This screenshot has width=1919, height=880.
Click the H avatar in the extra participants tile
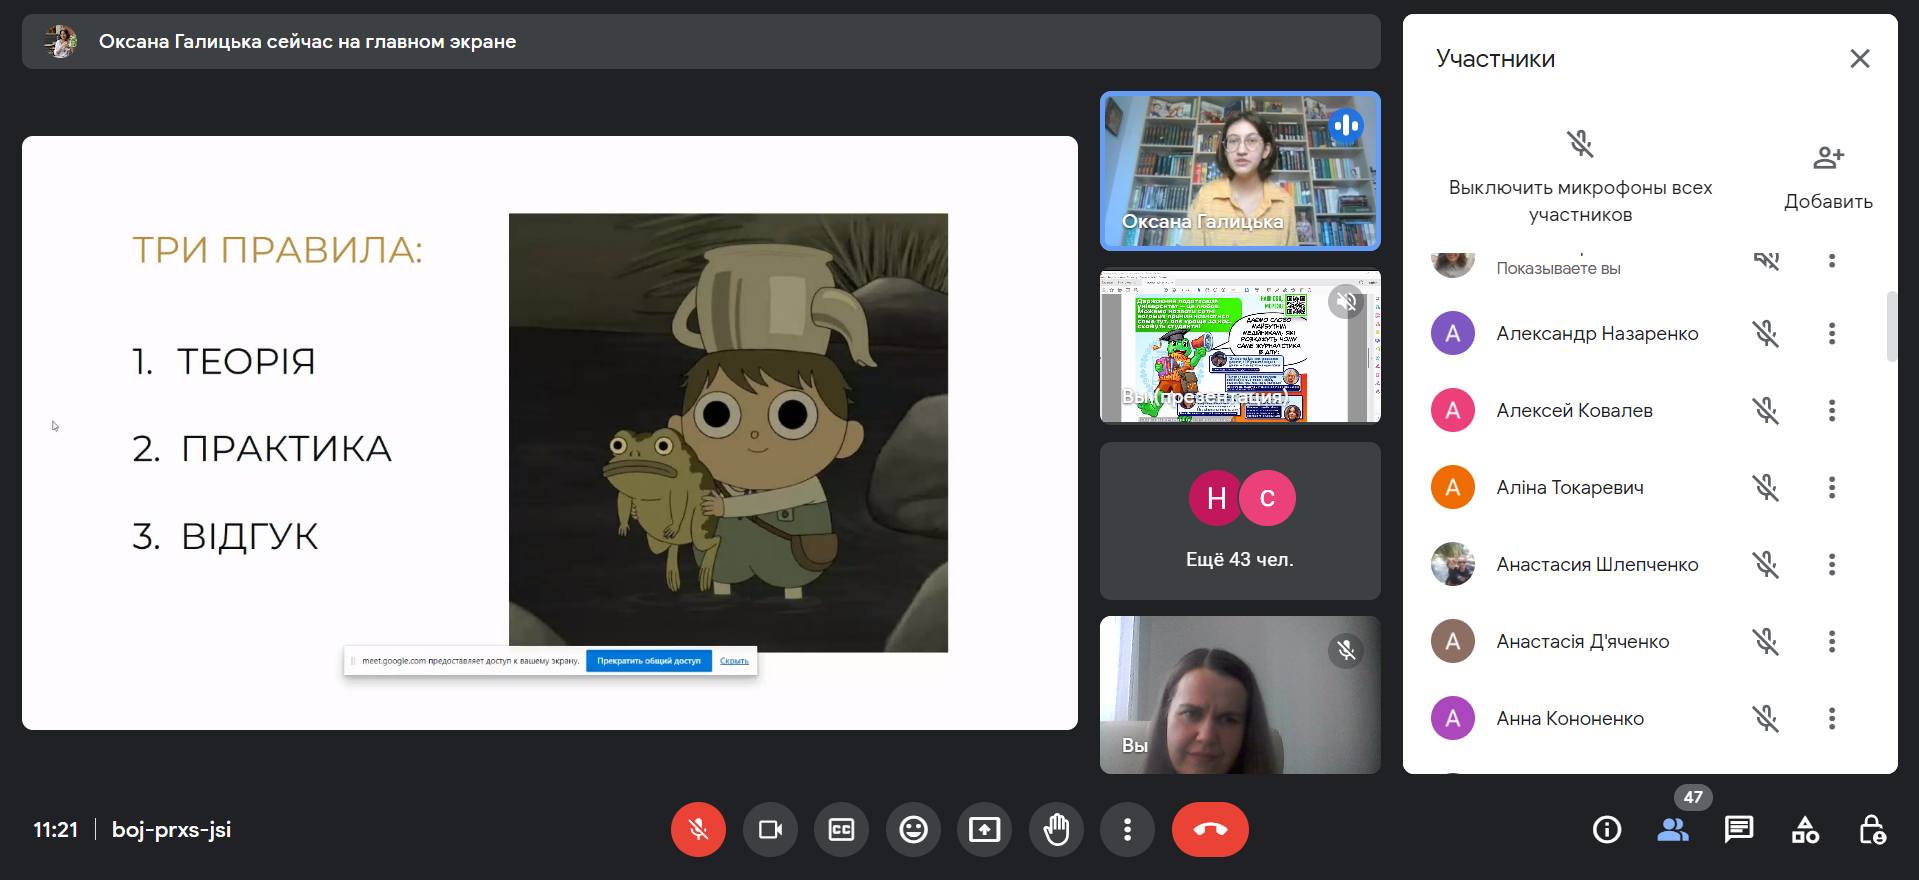[x=1216, y=498]
